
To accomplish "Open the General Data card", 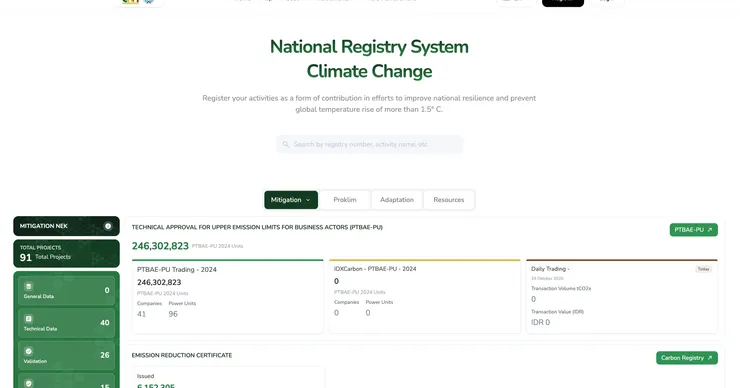I will [x=67, y=290].
